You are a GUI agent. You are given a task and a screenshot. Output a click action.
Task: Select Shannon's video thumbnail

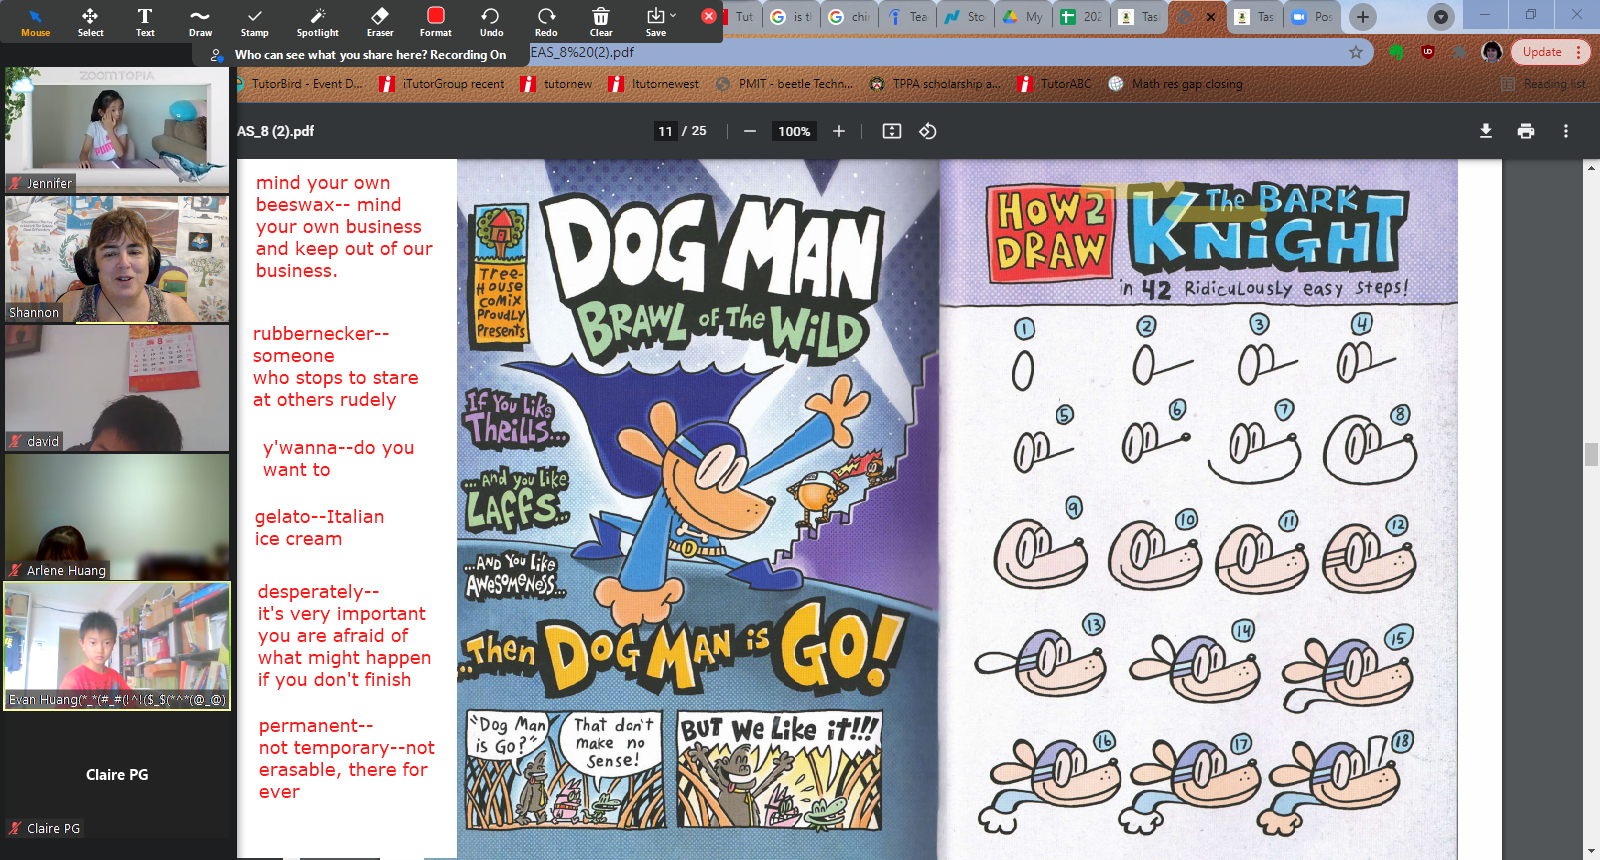coord(117,259)
